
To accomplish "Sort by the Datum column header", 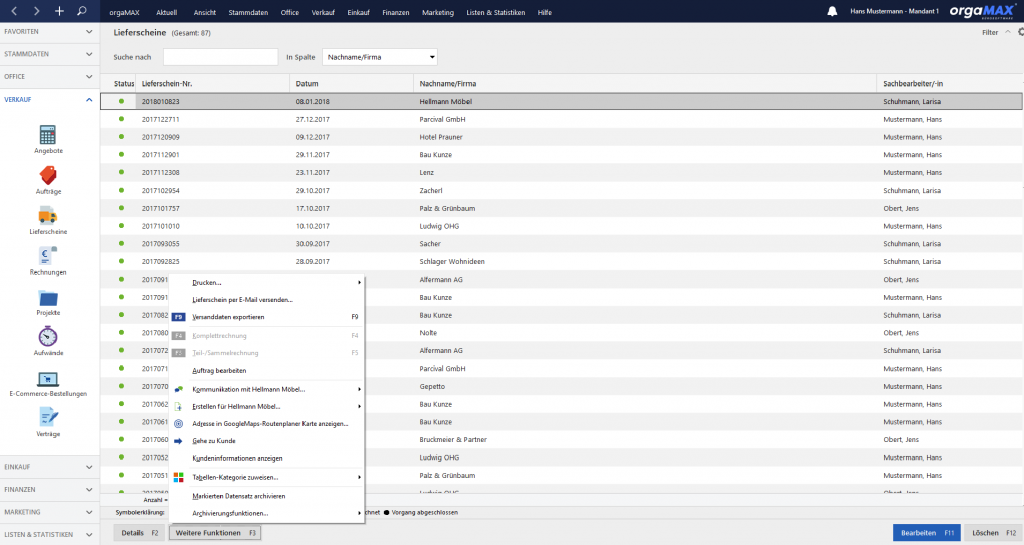I will [351, 84].
